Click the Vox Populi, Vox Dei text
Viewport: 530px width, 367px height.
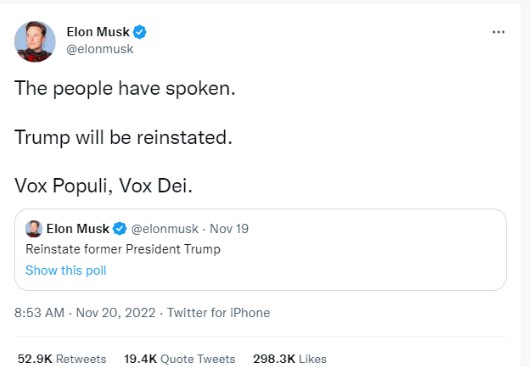[103, 186]
